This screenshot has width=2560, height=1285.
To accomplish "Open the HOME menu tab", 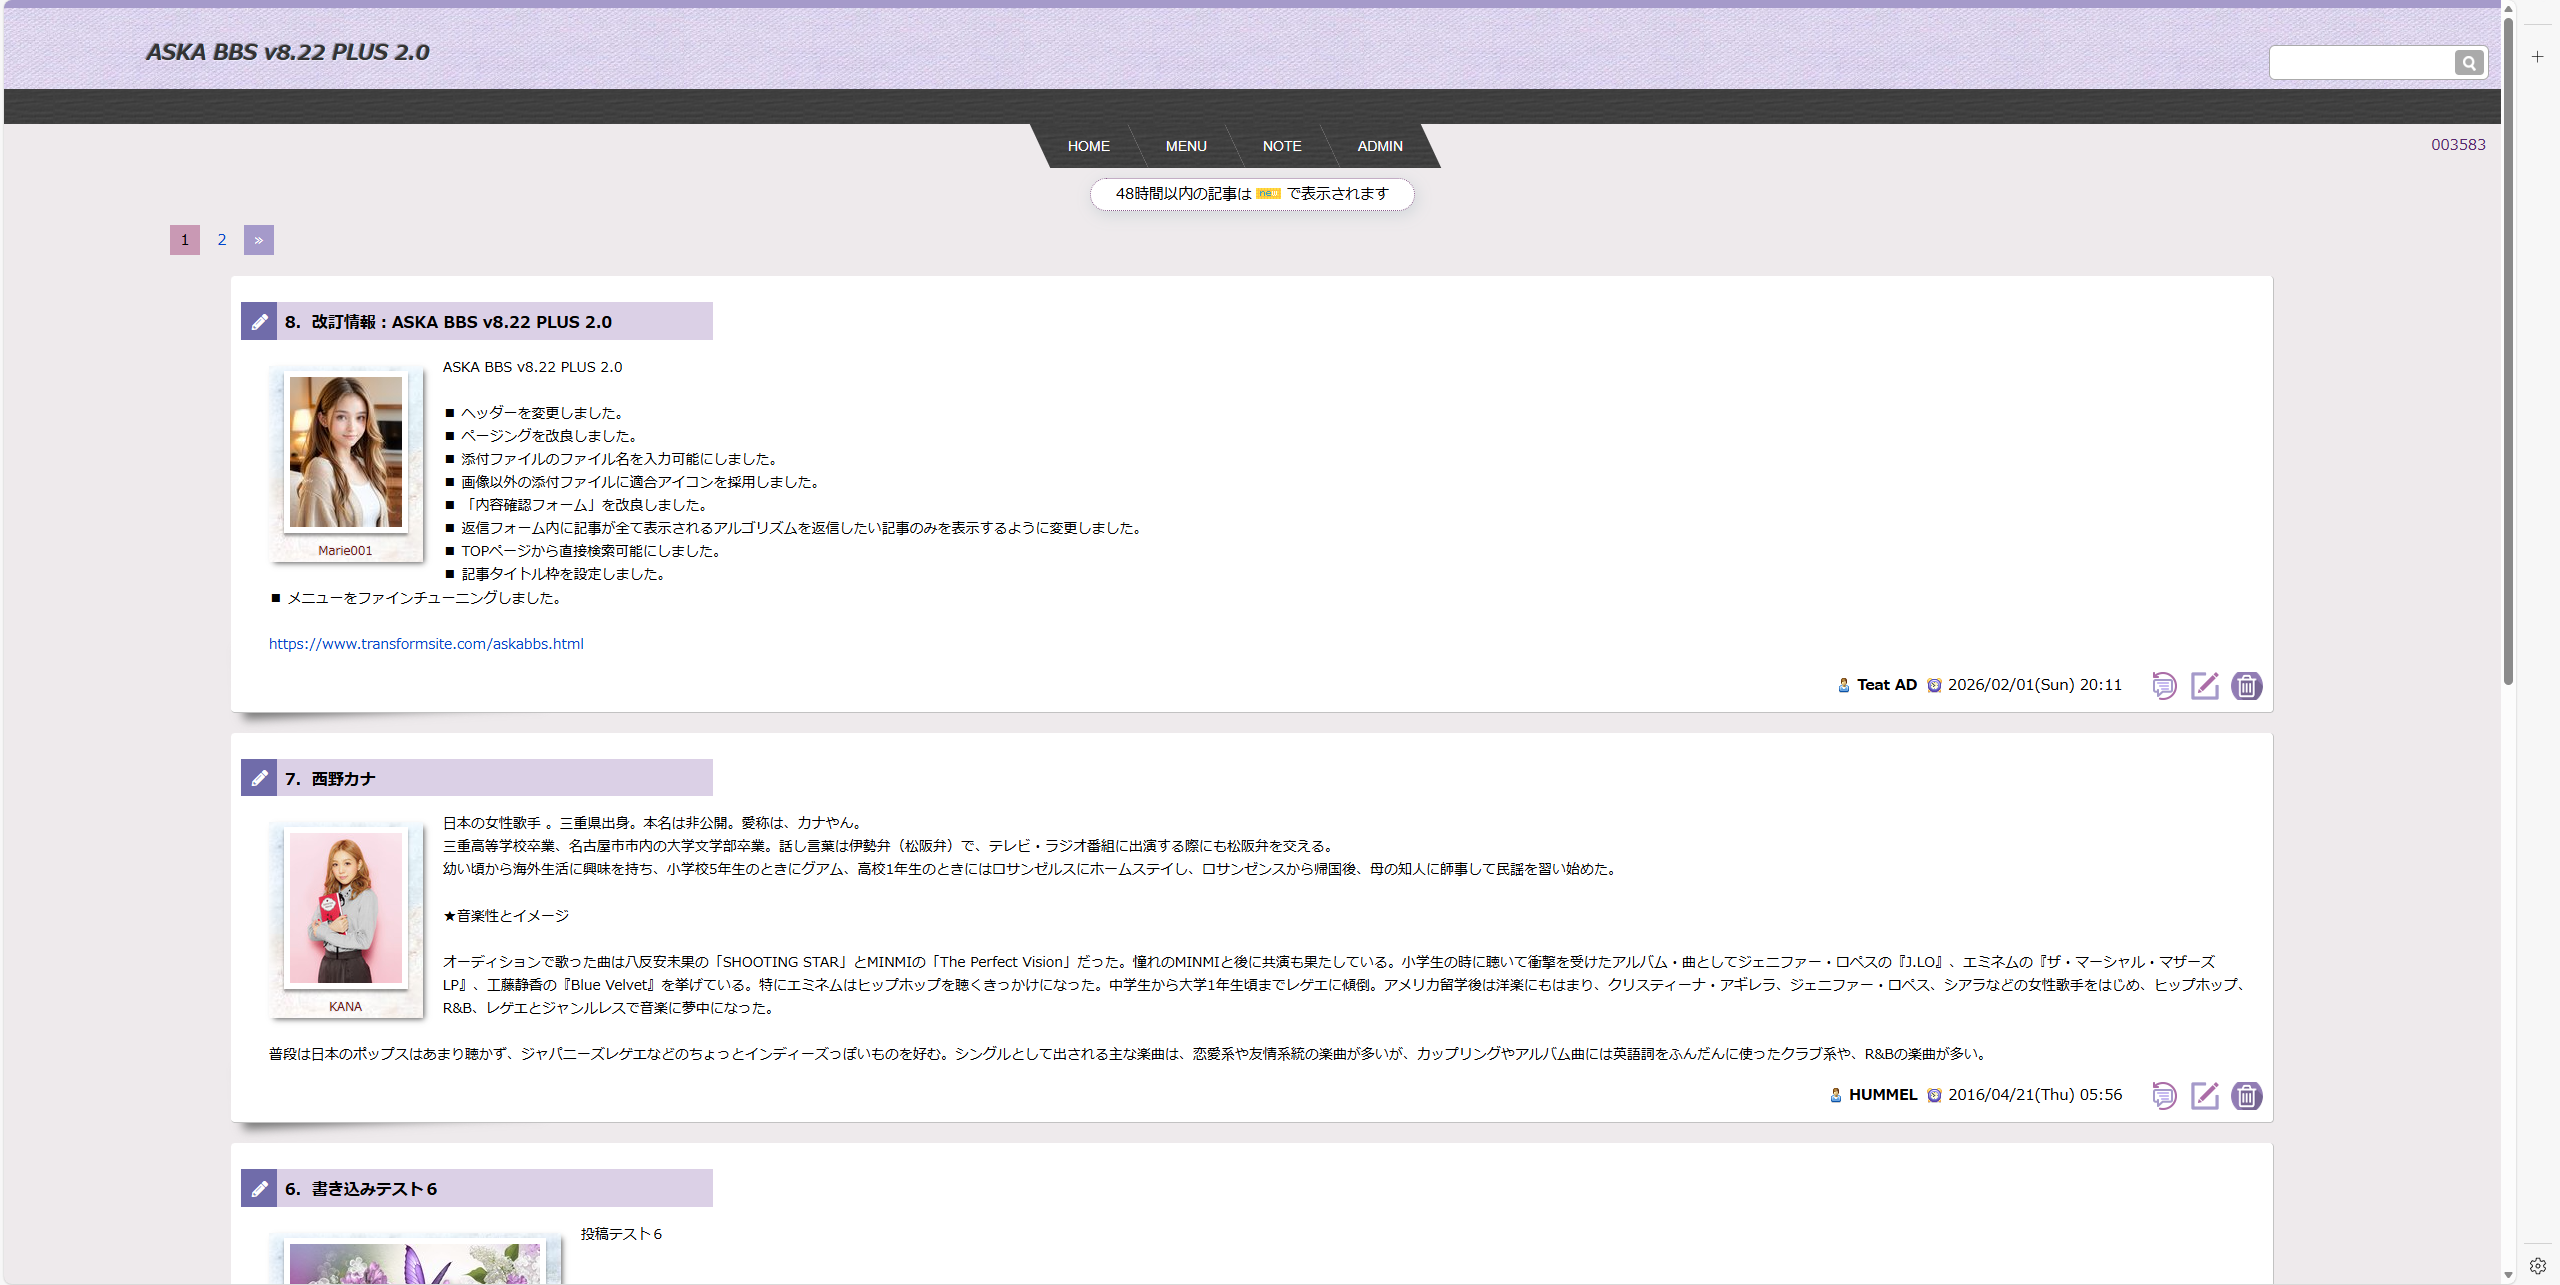I will click(1088, 146).
